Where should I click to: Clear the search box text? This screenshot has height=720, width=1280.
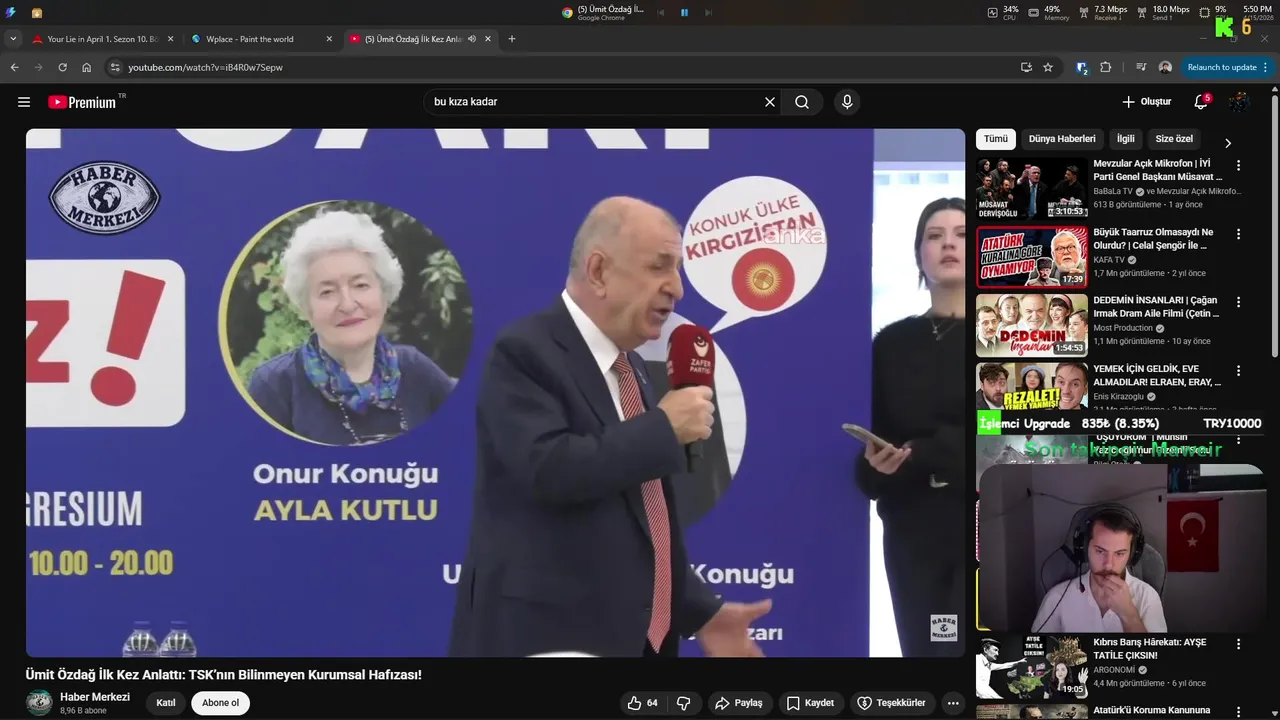pyautogui.click(x=770, y=102)
